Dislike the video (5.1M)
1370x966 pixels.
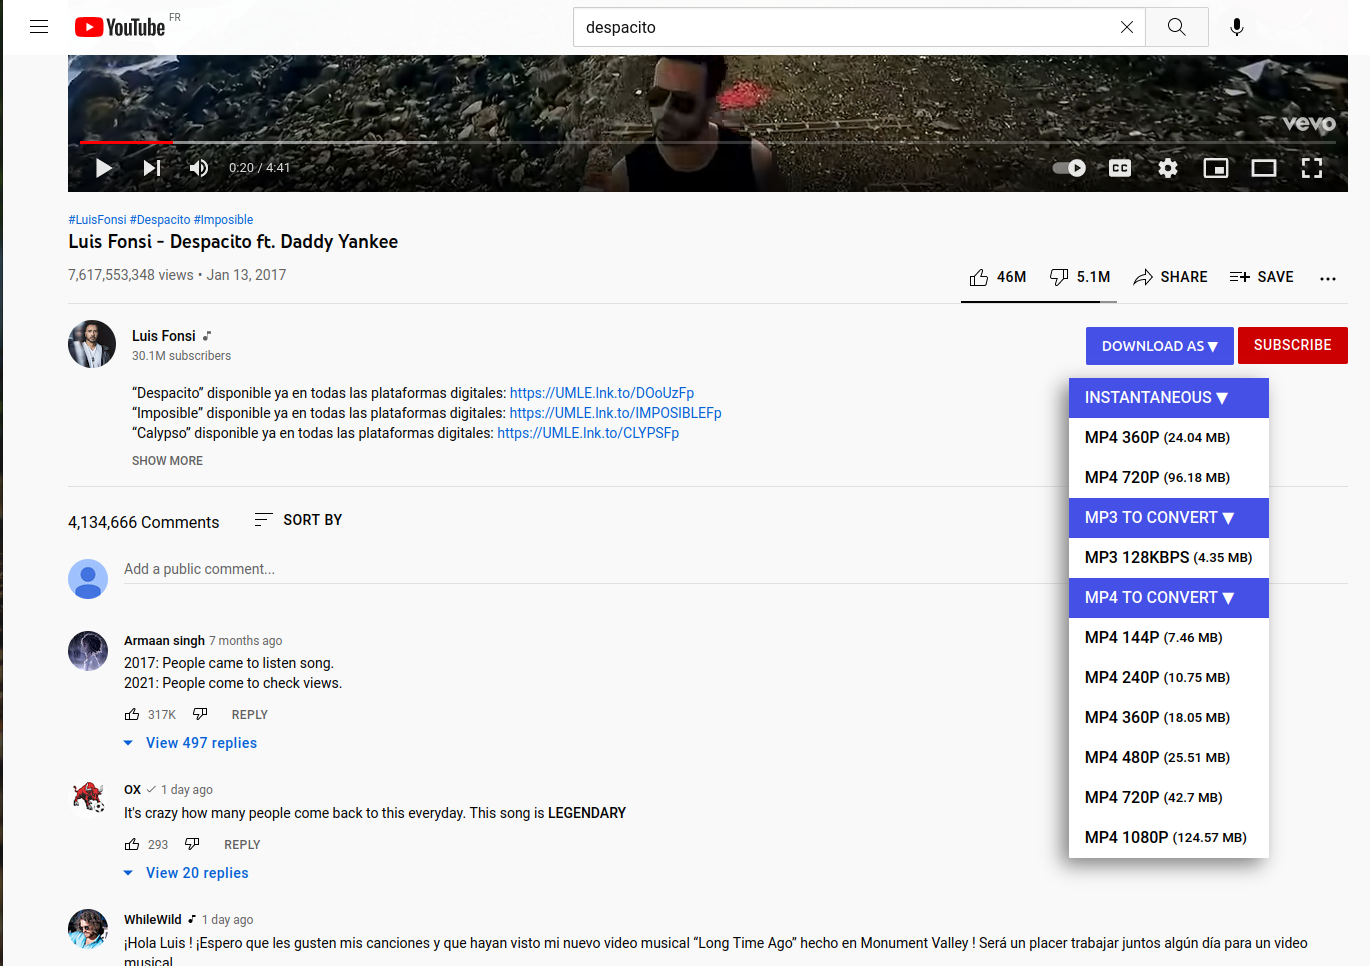tap(1080, 277)
